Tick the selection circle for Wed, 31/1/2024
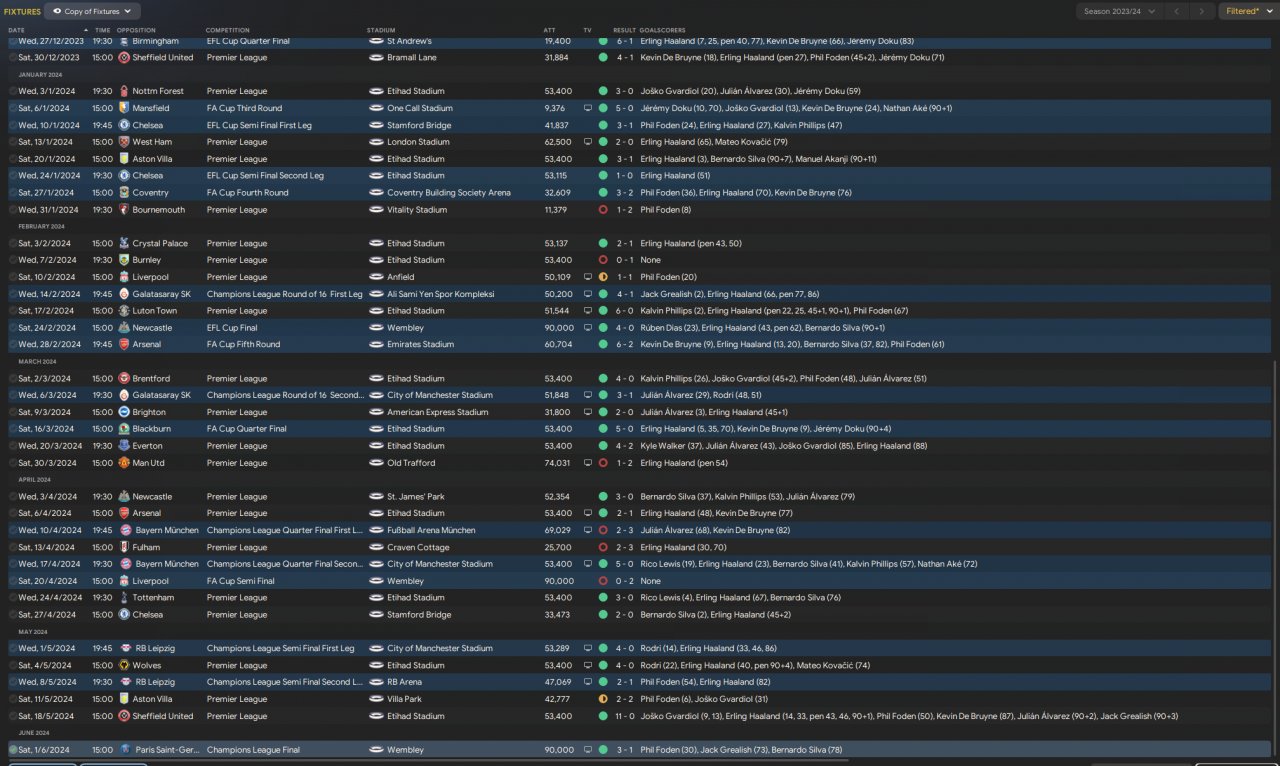Viewport: 1280px width, 766px height. point(13,210)
